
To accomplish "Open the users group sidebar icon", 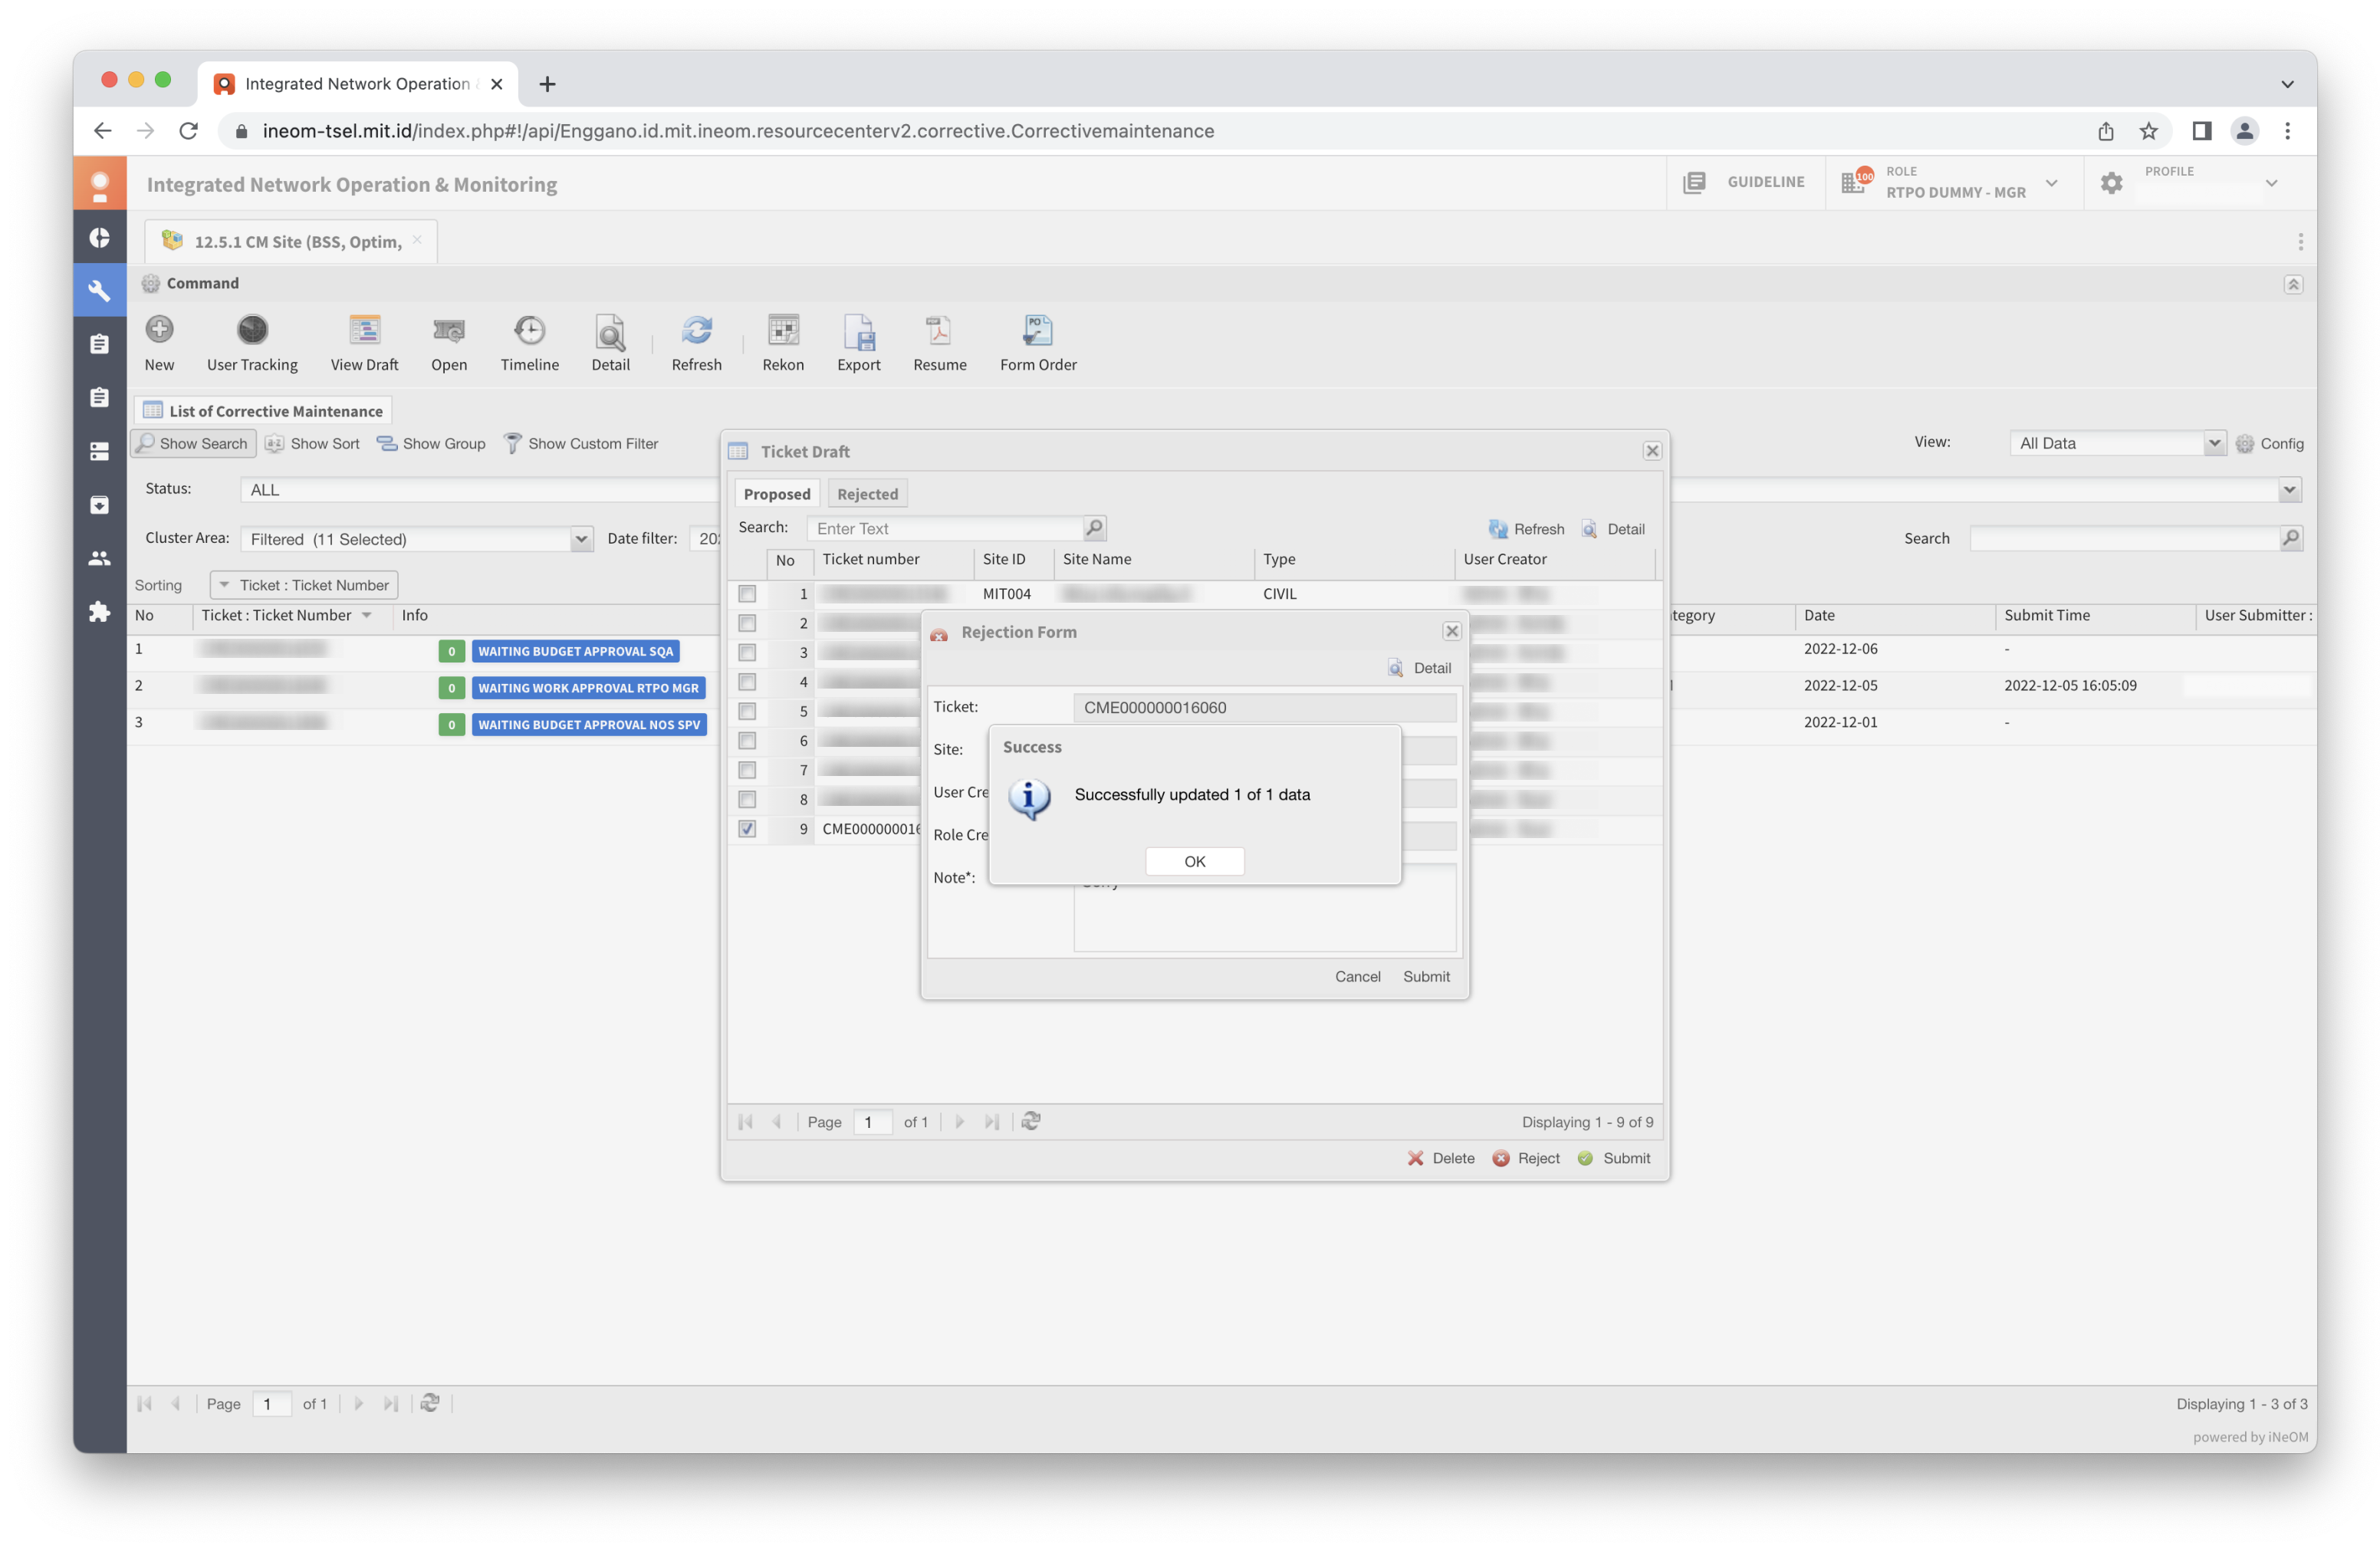I will [x=99, y=558].
